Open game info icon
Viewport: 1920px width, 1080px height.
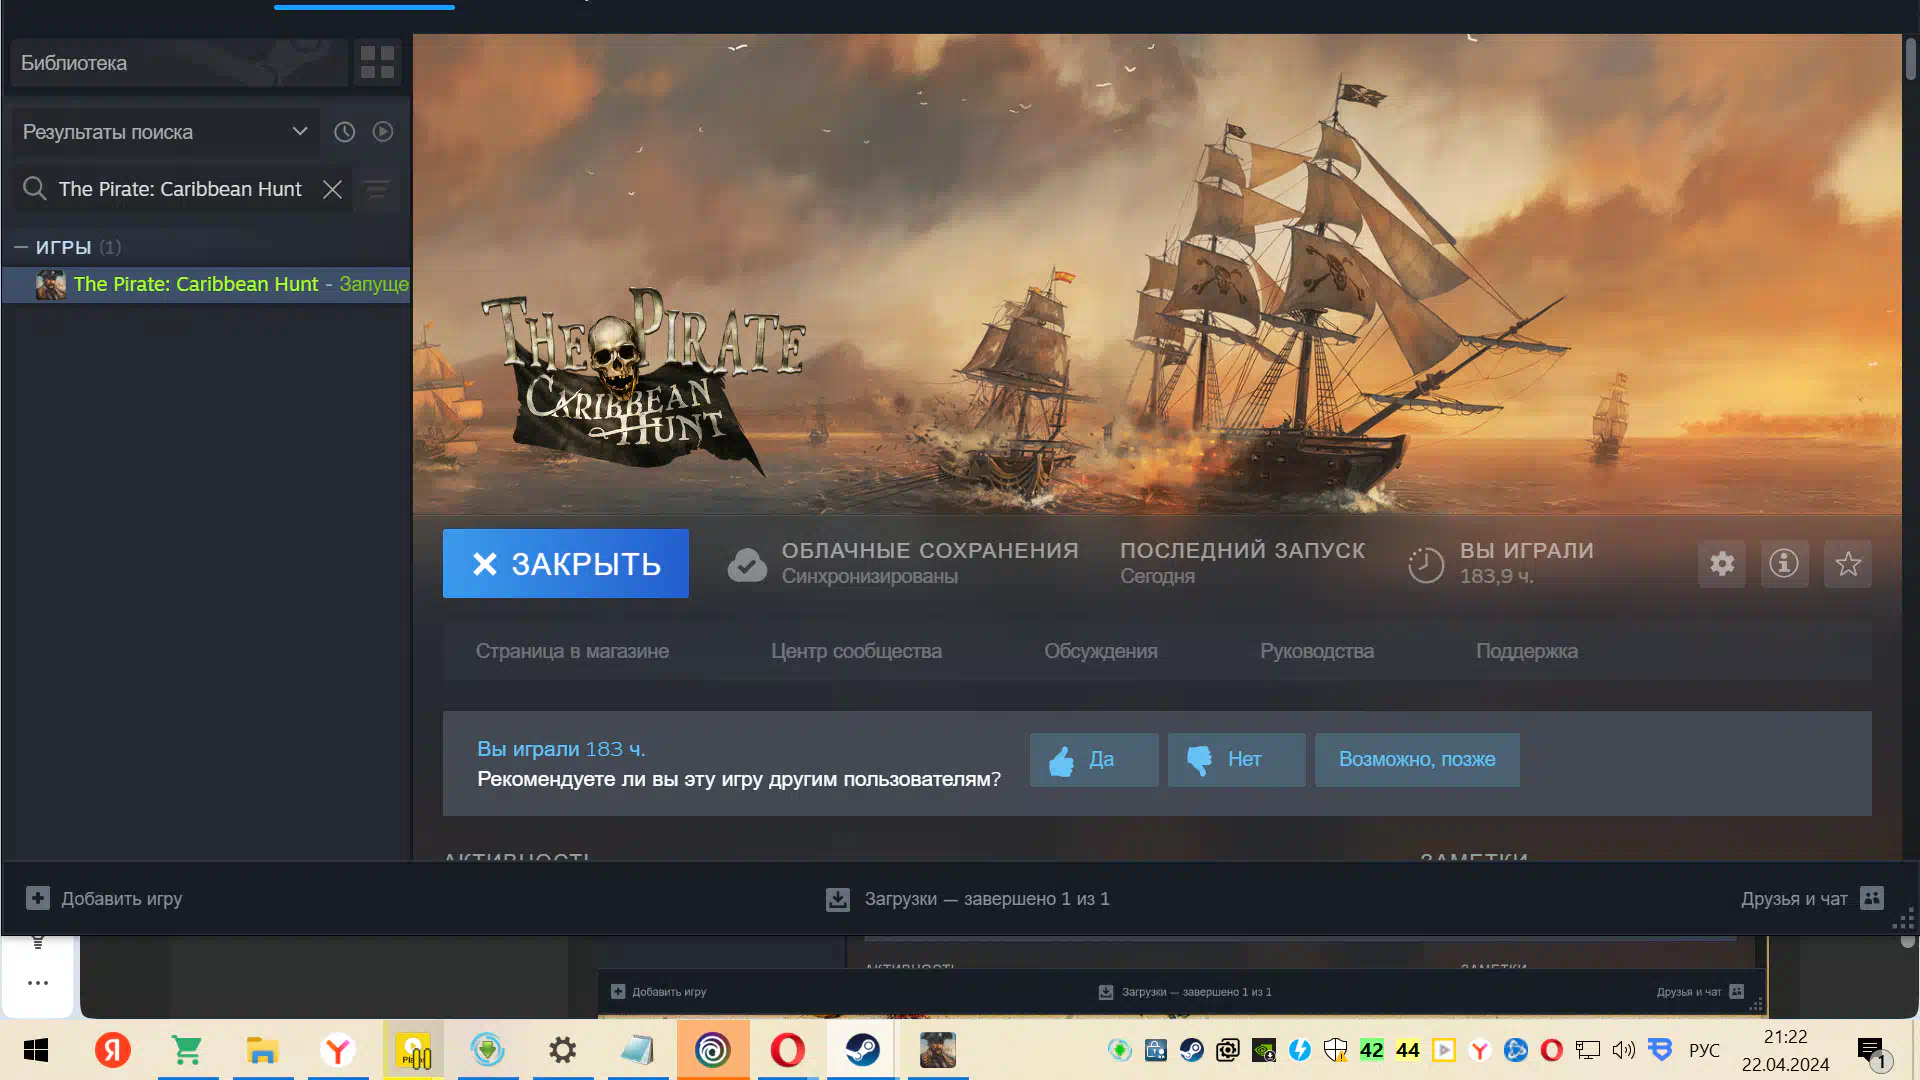pyautogui.click(x=1784, y=564)
